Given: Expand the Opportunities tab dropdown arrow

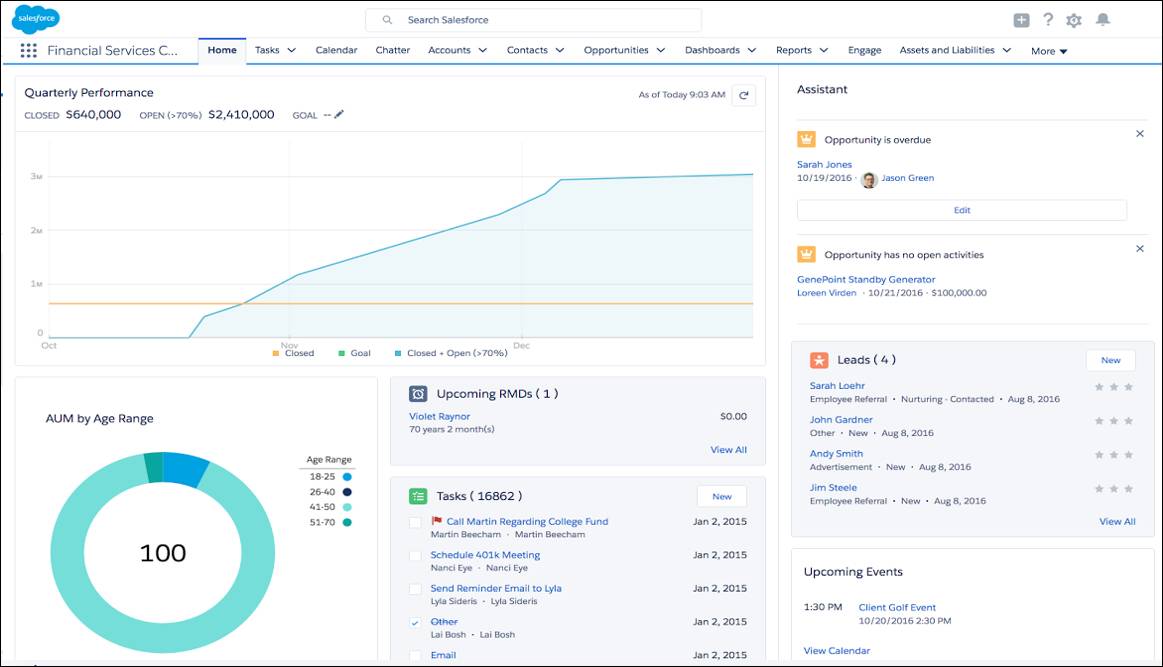Looking at the screenshot, I should (x=661, y=50).
